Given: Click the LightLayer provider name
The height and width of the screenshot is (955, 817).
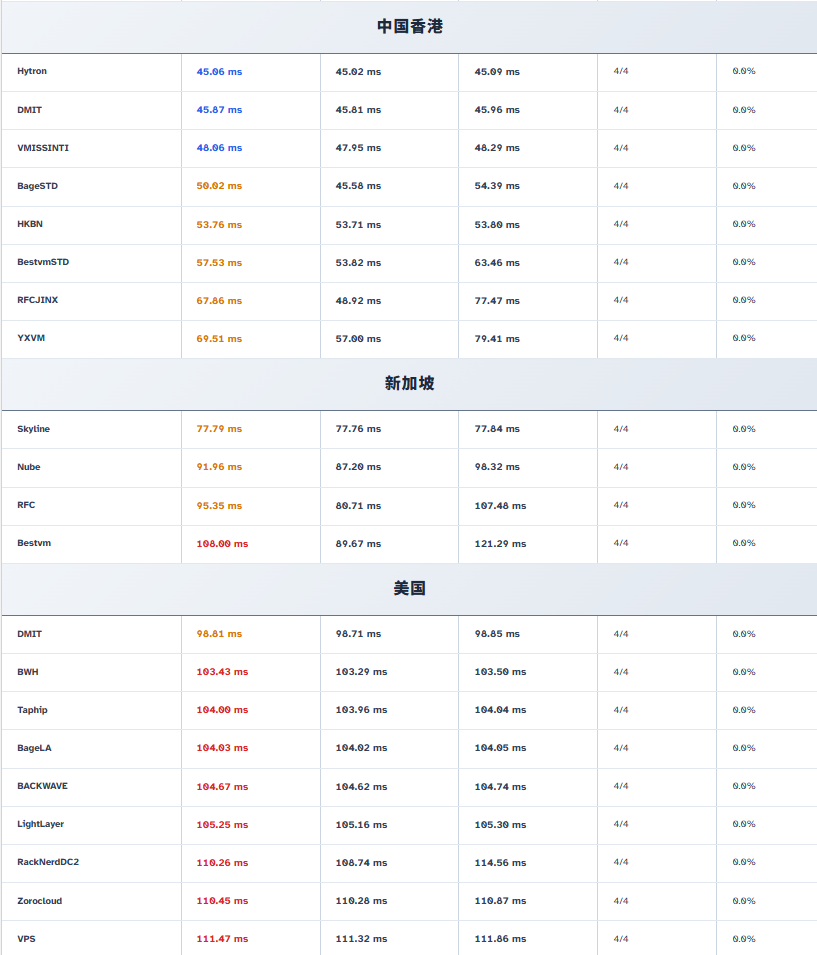Looking at the screenshot, I should point(40,824).
